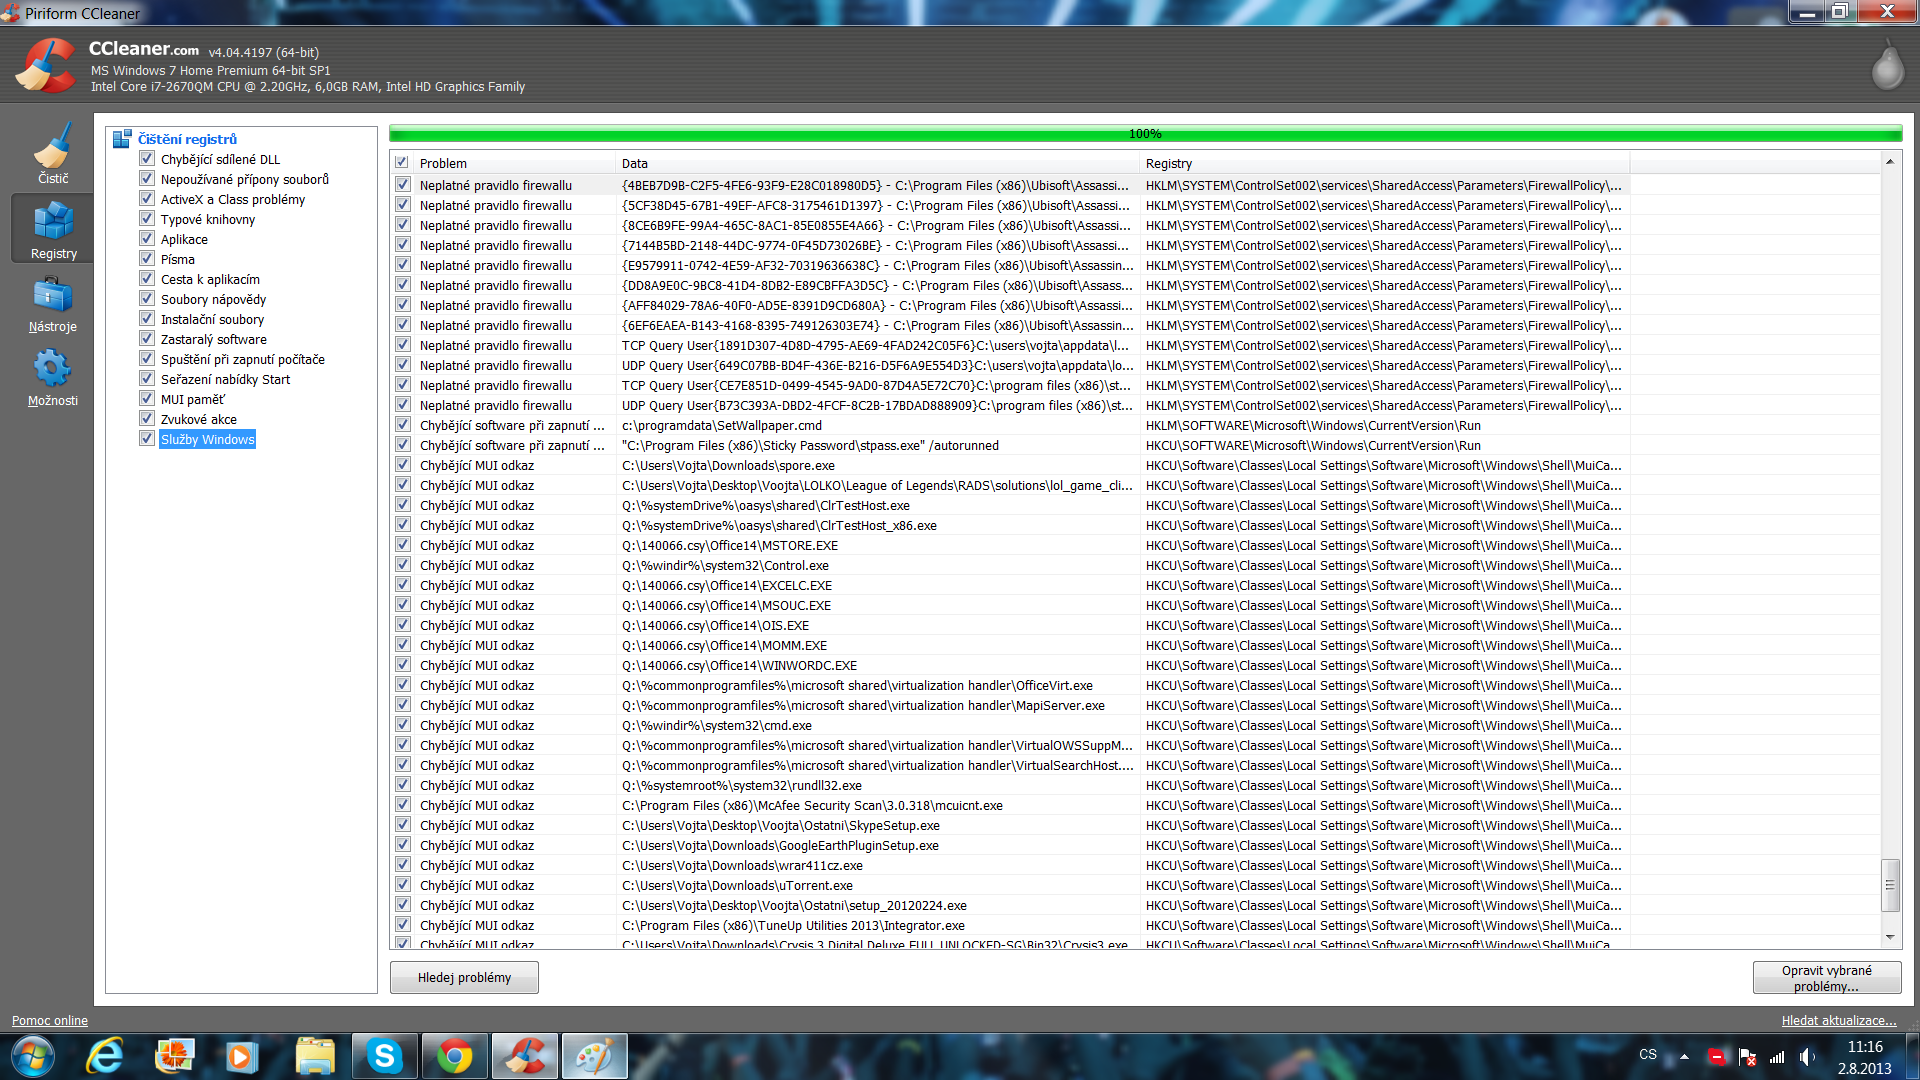Toggle the MUI paměť checkbox

pyautogui.click(x=147, y=399)
